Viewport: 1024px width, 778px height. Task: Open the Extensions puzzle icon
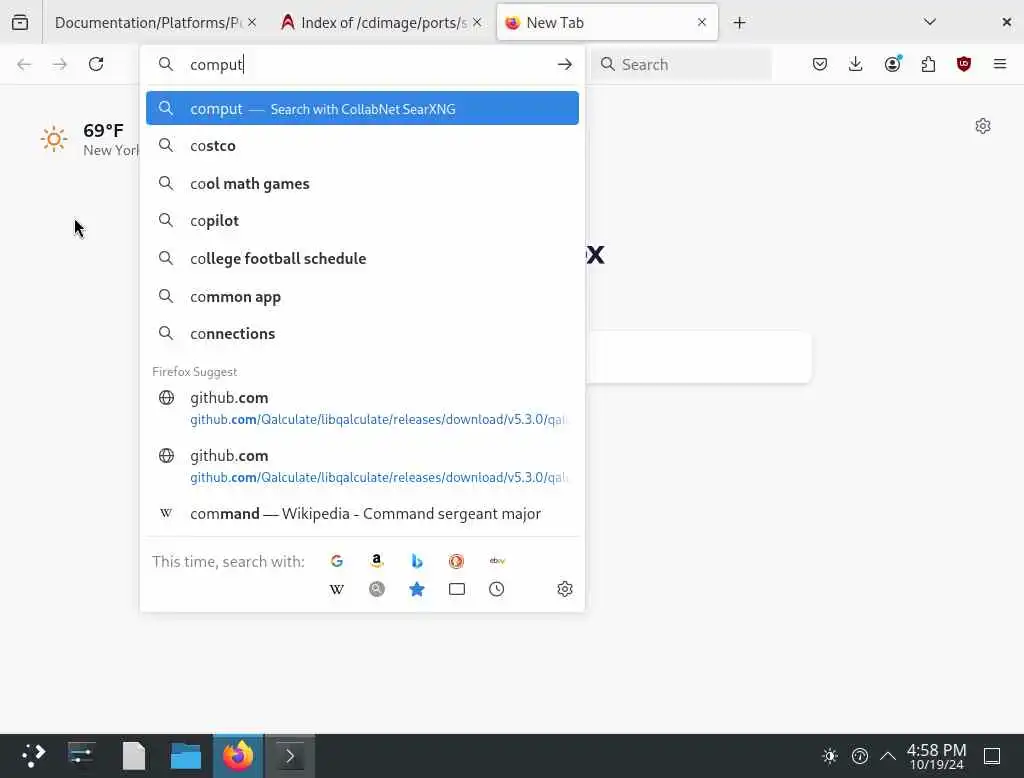click(928, 64)
